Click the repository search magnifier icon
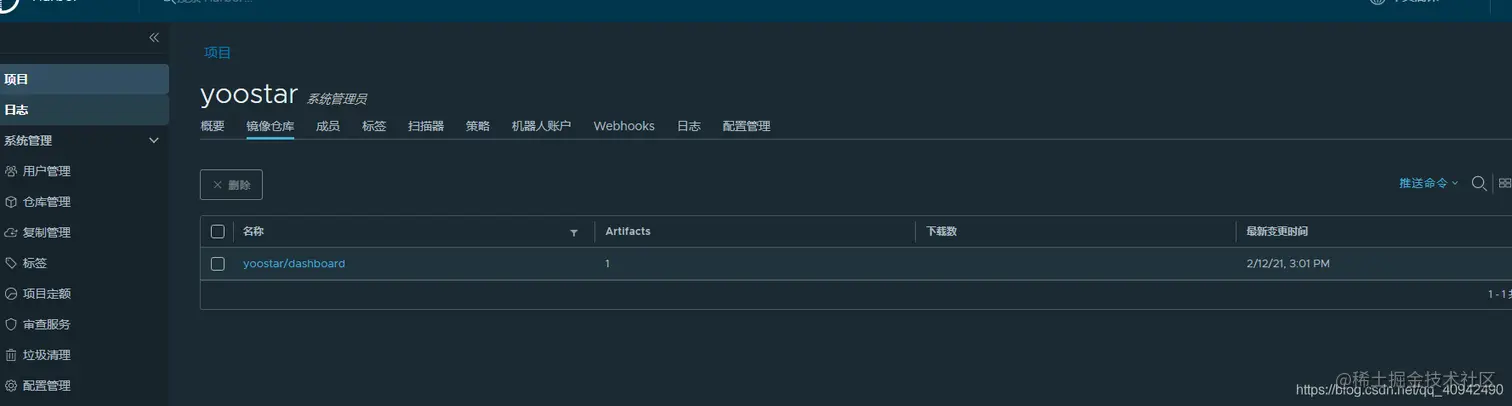 point(1479,183)
